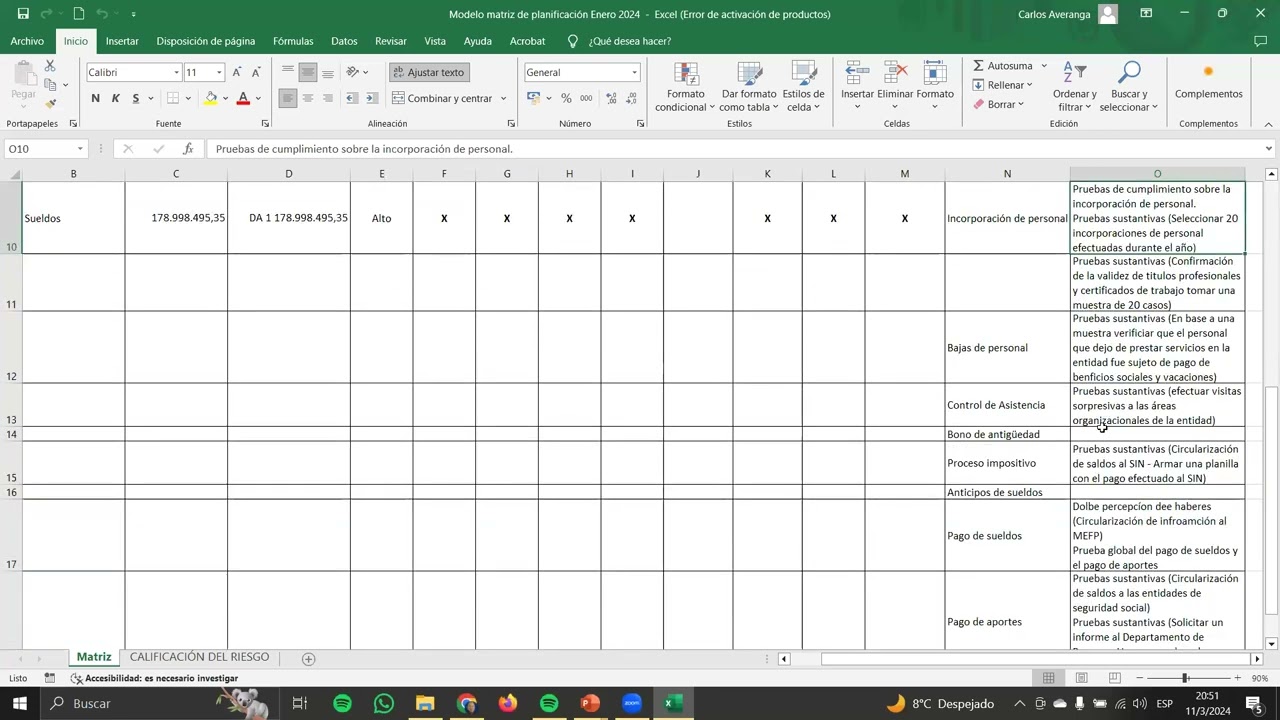
Task: Switch to the Datos ribbon tab
Action: 344,41
